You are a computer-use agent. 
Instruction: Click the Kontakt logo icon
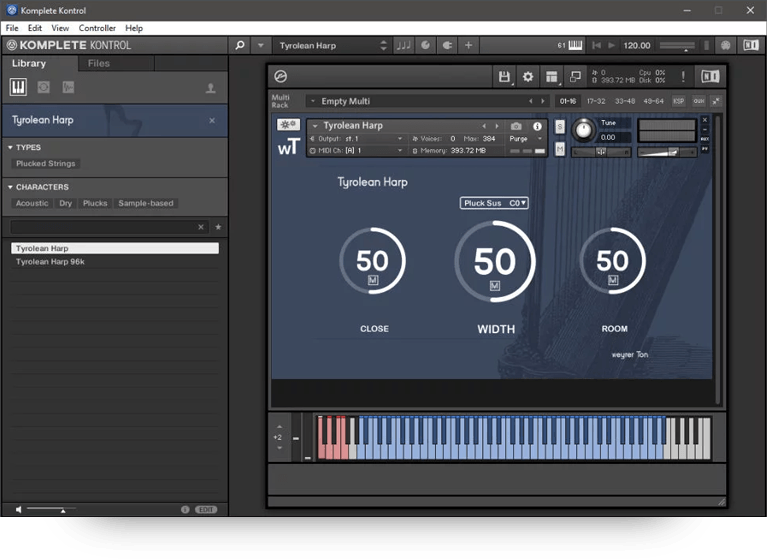(281, 76)
